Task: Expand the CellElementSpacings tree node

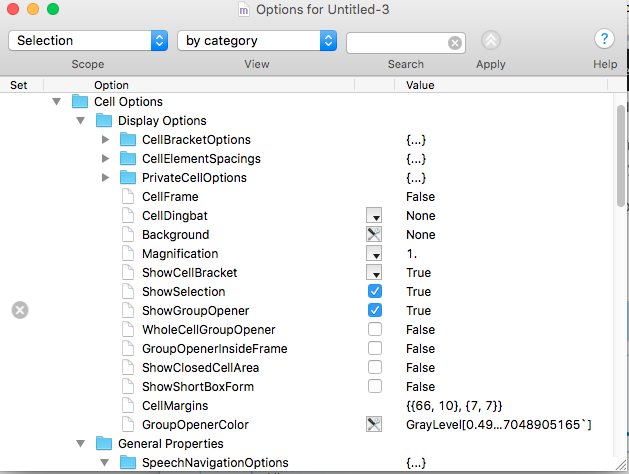Action: 105,159
